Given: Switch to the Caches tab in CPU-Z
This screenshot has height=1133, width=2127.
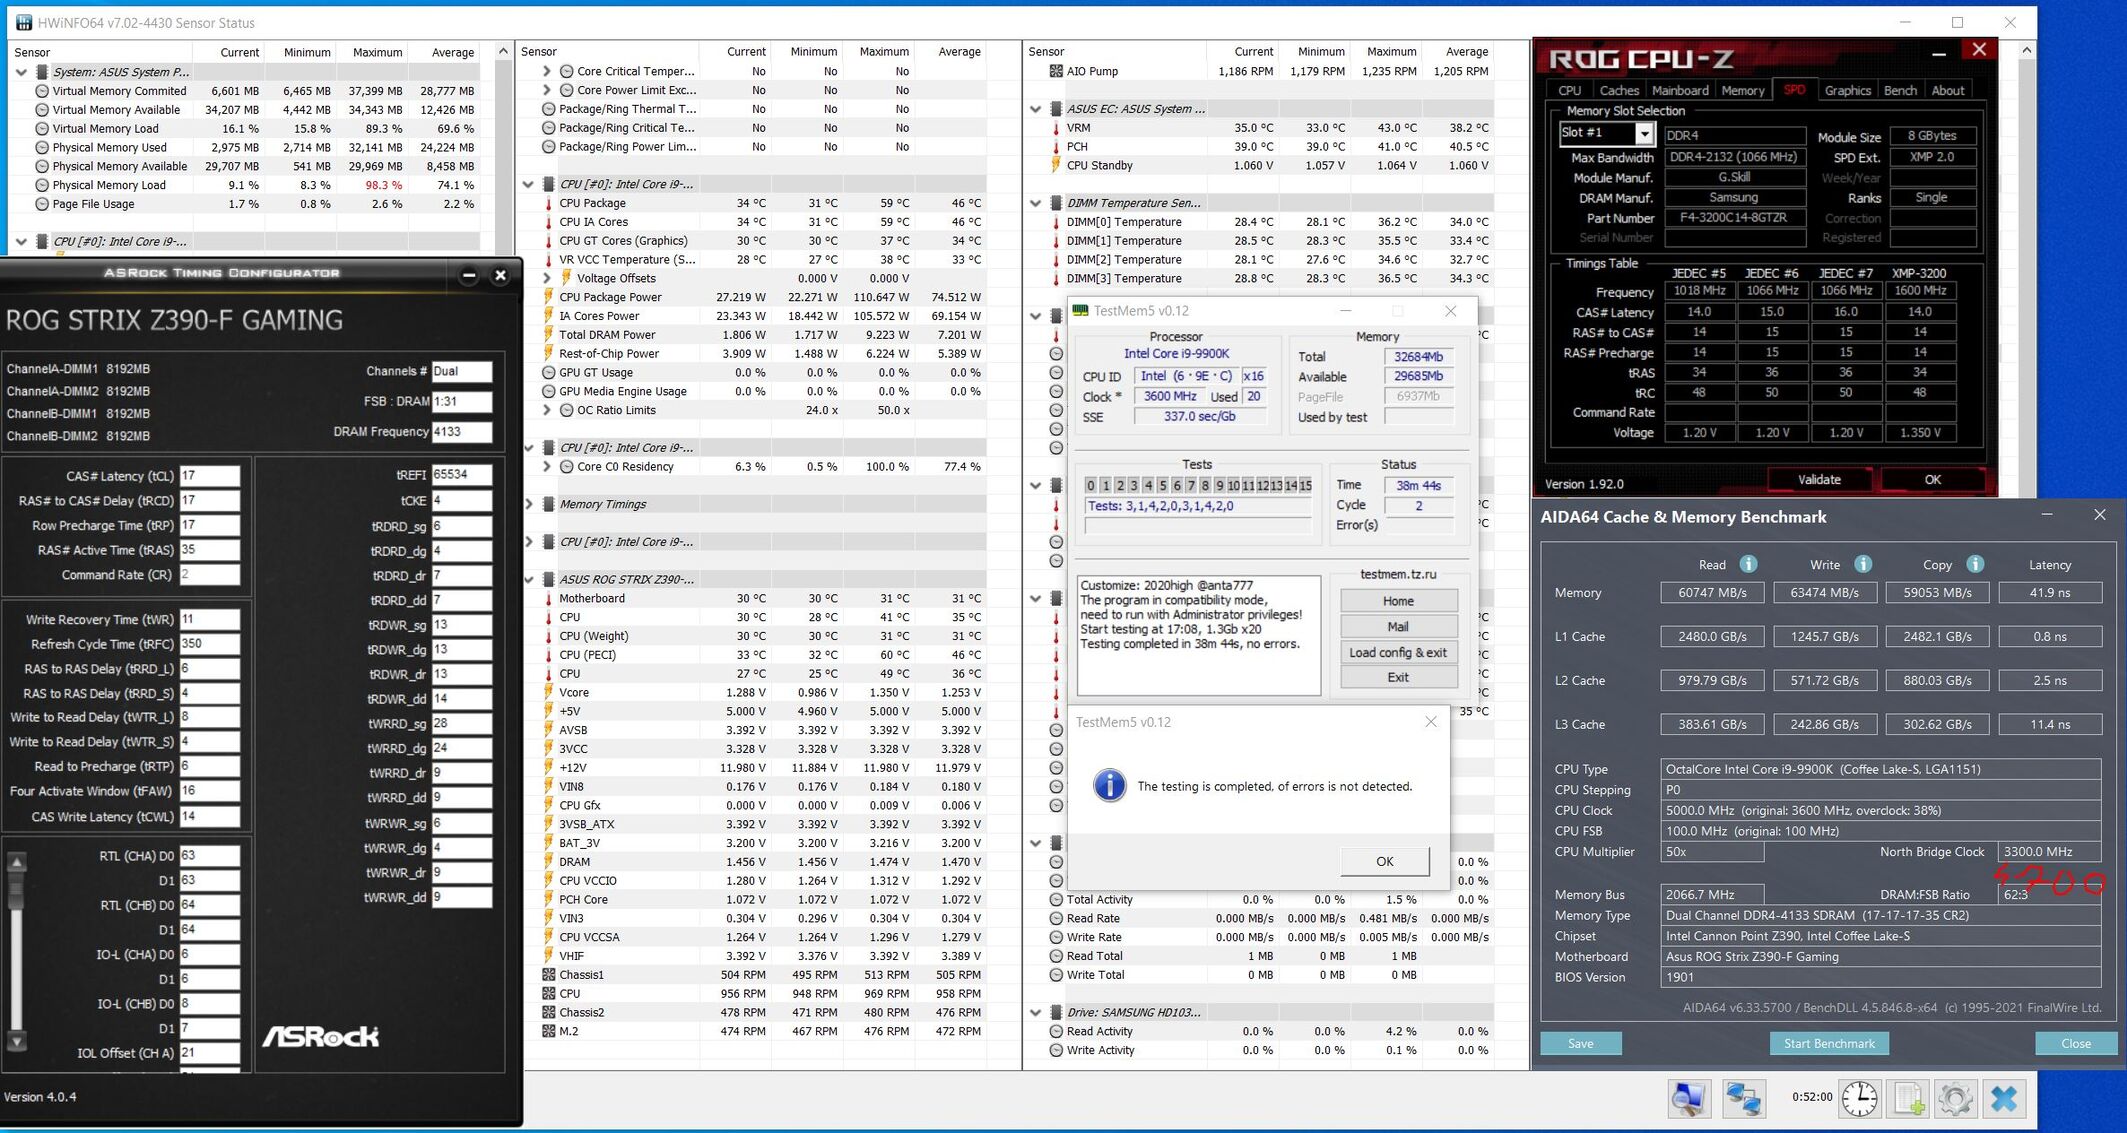Looking at the screenshot, I should pyautogui.click(x=1619, y=90).
